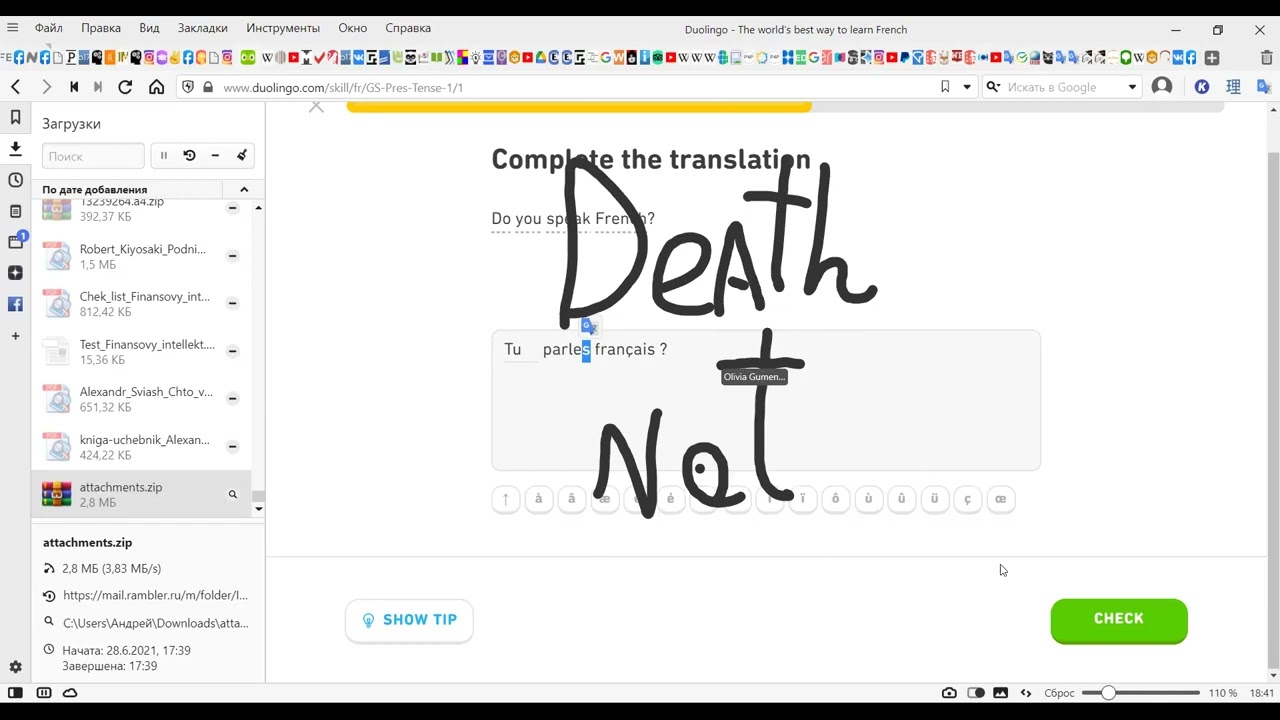This screenshot has height=720, width=1280.
Task: Open the Bookmarks panel icon in sidebar
Action: click(15, 118)
